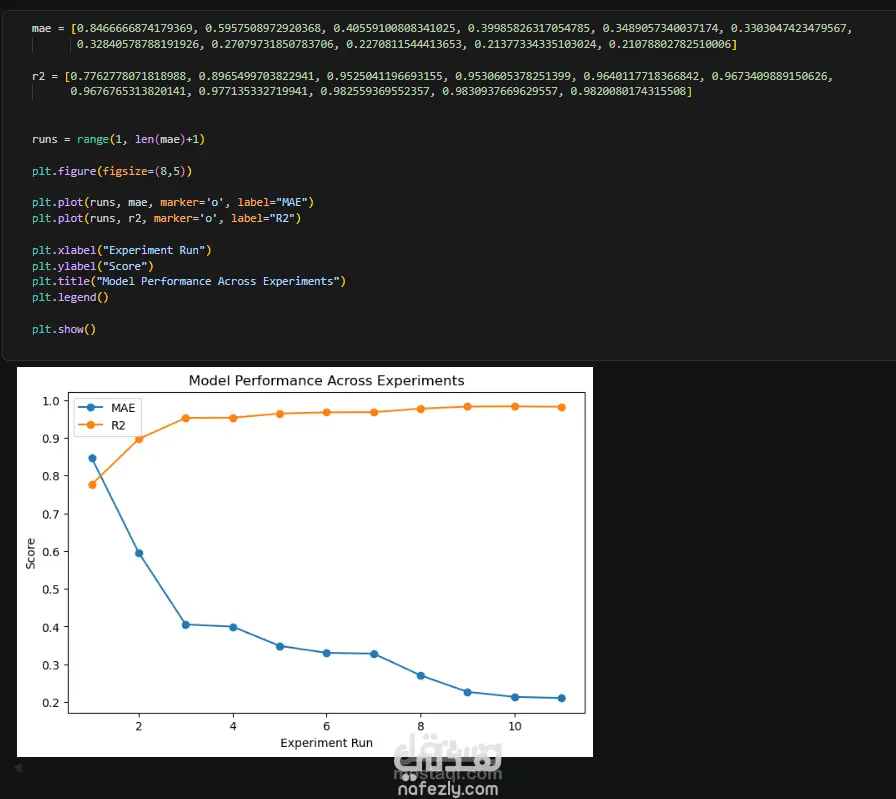The image size is (896, 799).
Task: Click the orange R2 point at run 3
Action: [186, 418]
